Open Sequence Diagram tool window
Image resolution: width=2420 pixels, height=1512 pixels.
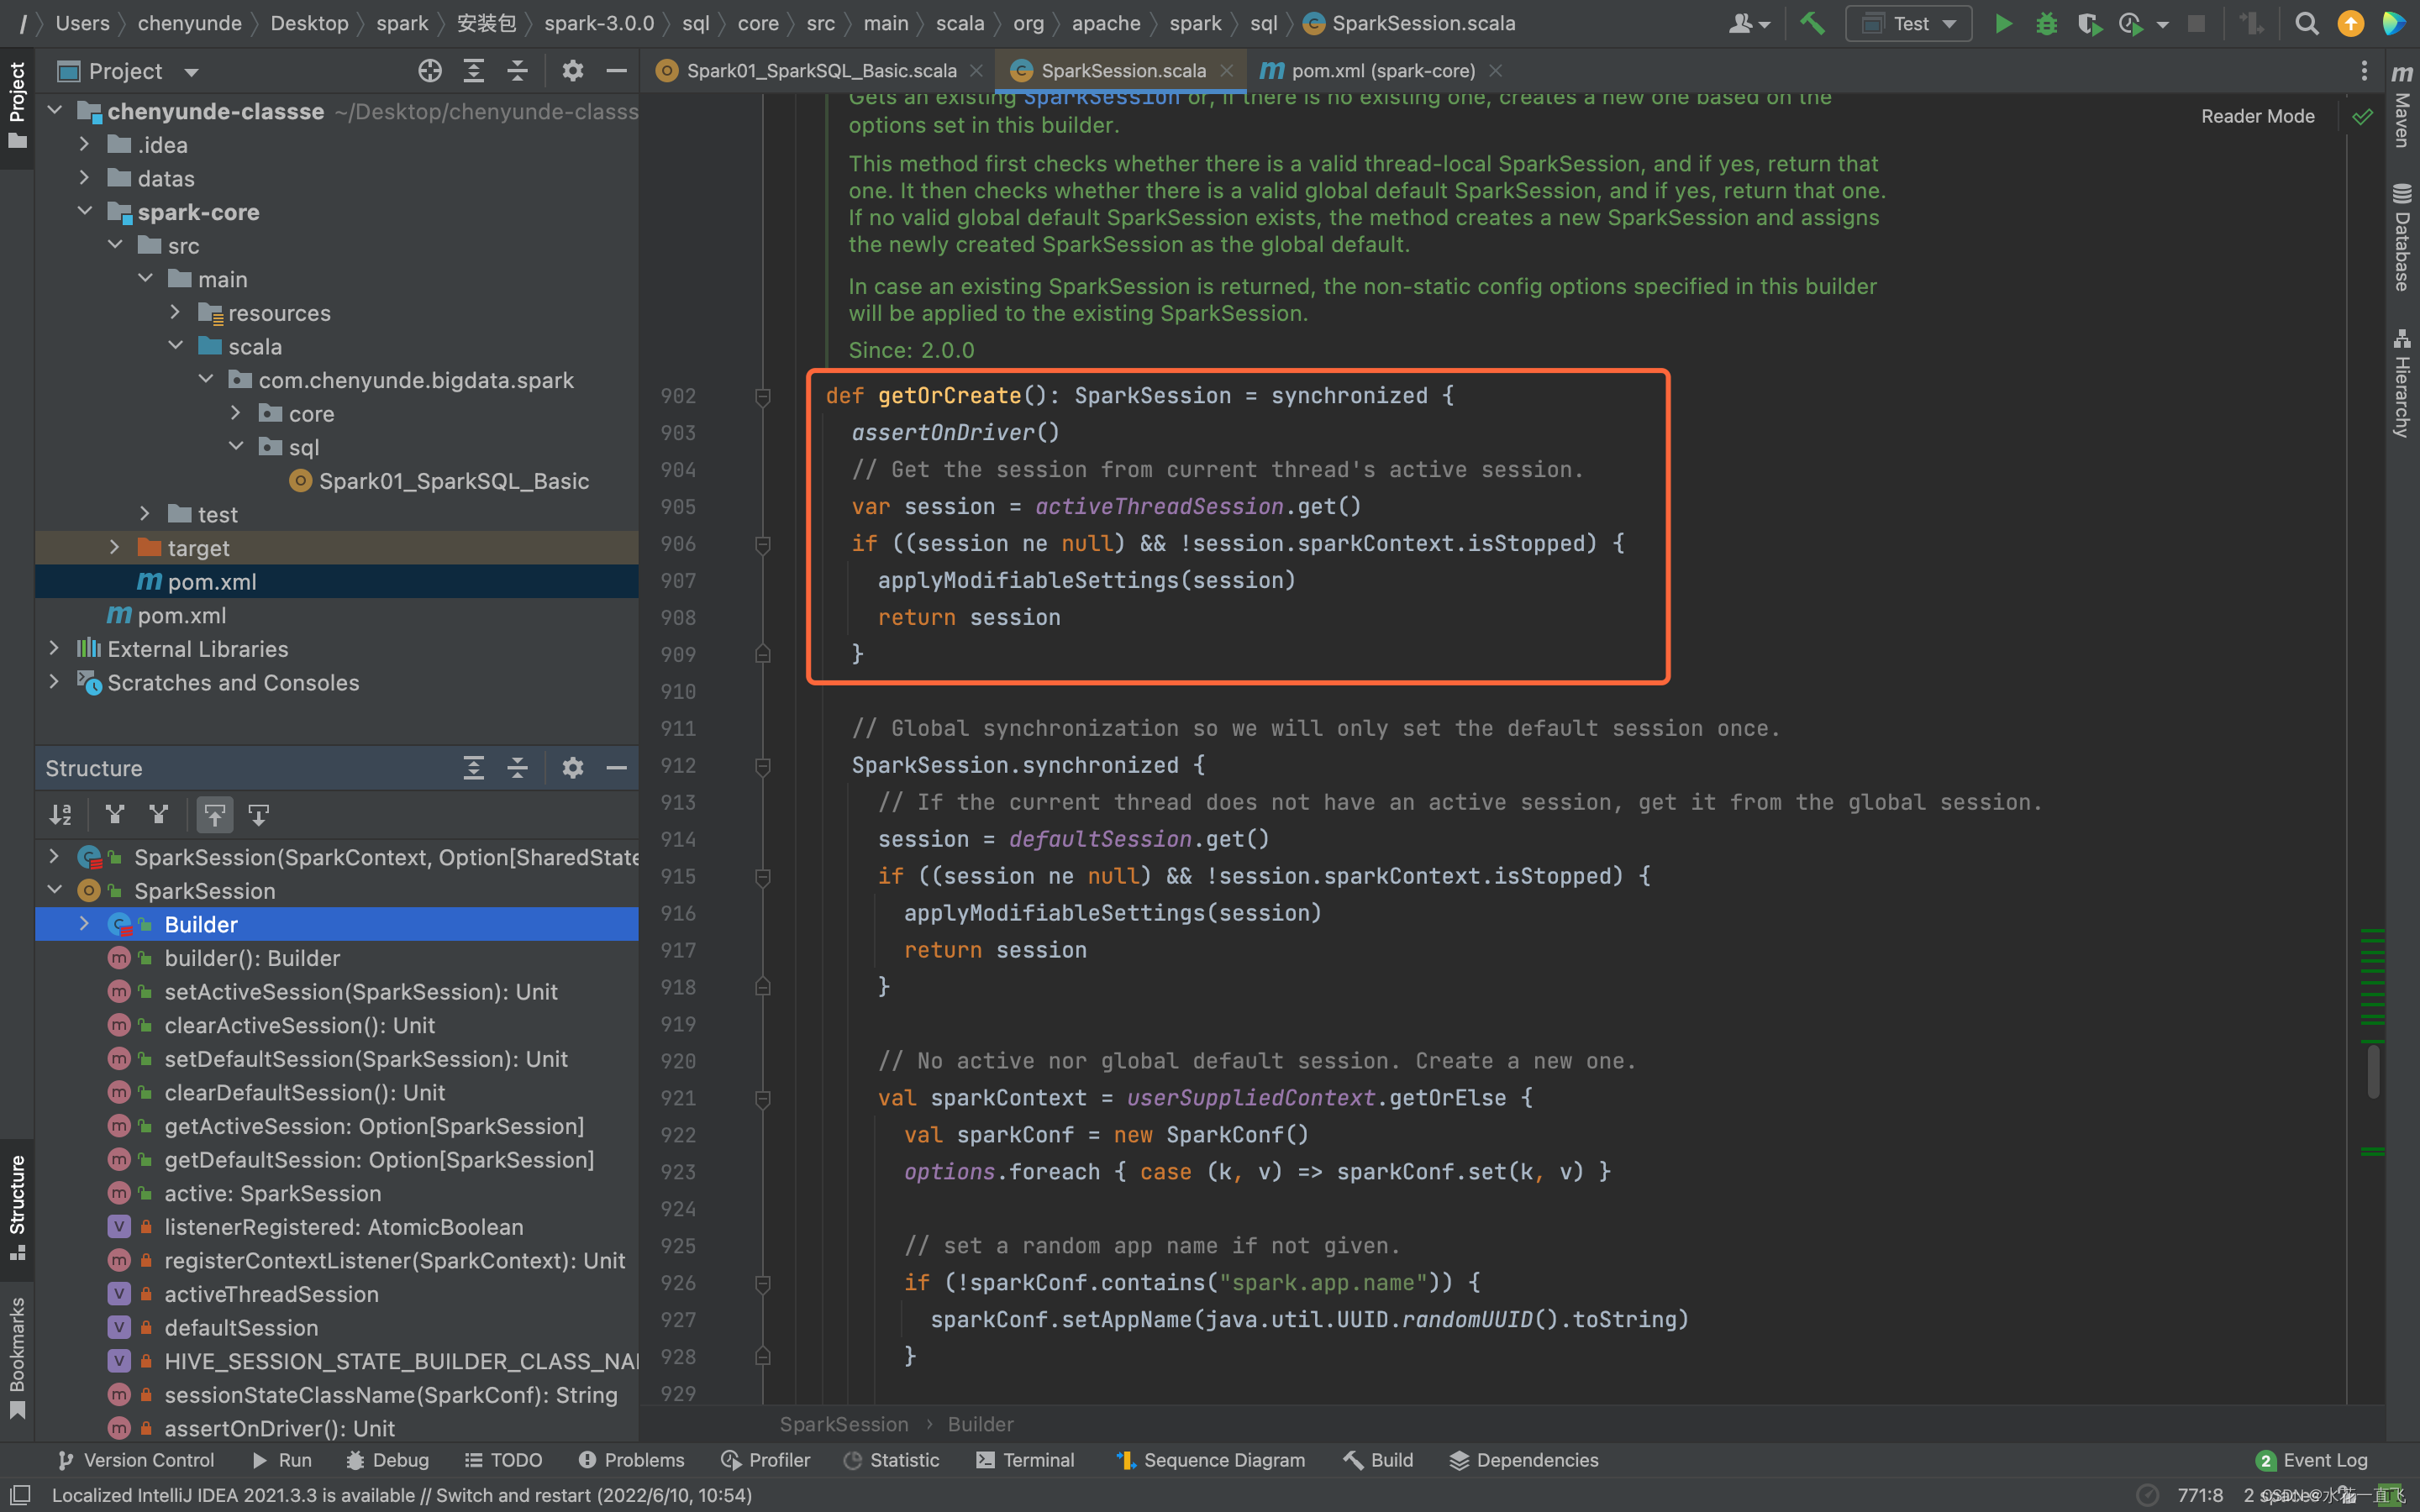pyautogui.click(x=1210, y=1460)
